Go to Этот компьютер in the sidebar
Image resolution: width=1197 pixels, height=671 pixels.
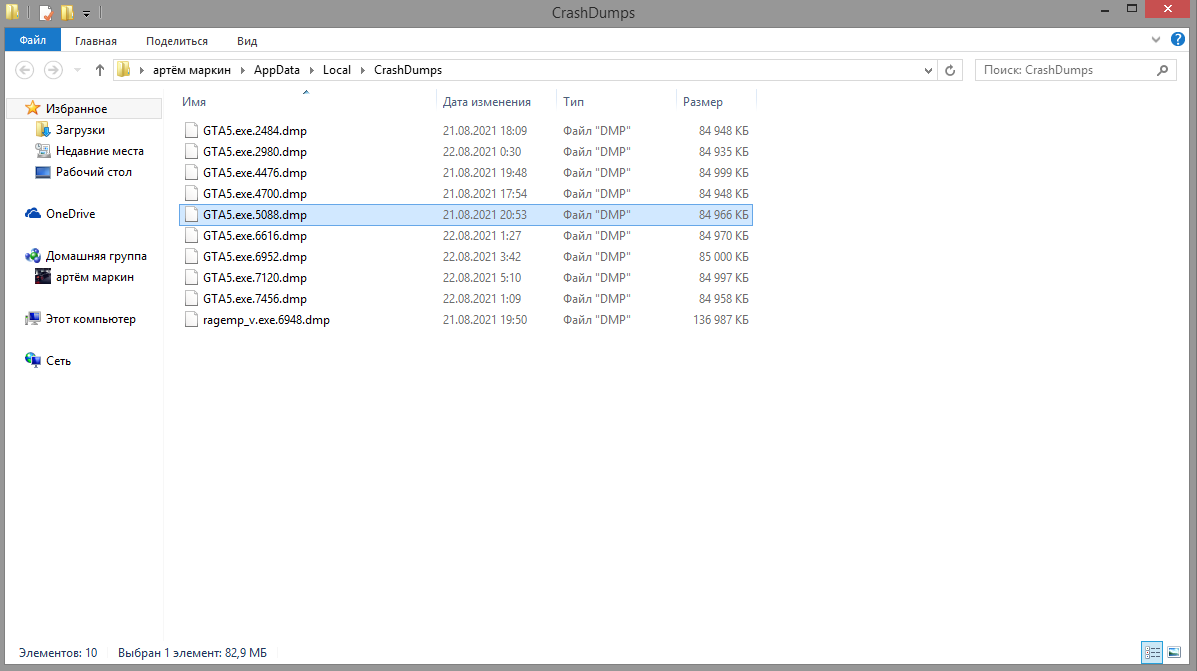(90, 319)
